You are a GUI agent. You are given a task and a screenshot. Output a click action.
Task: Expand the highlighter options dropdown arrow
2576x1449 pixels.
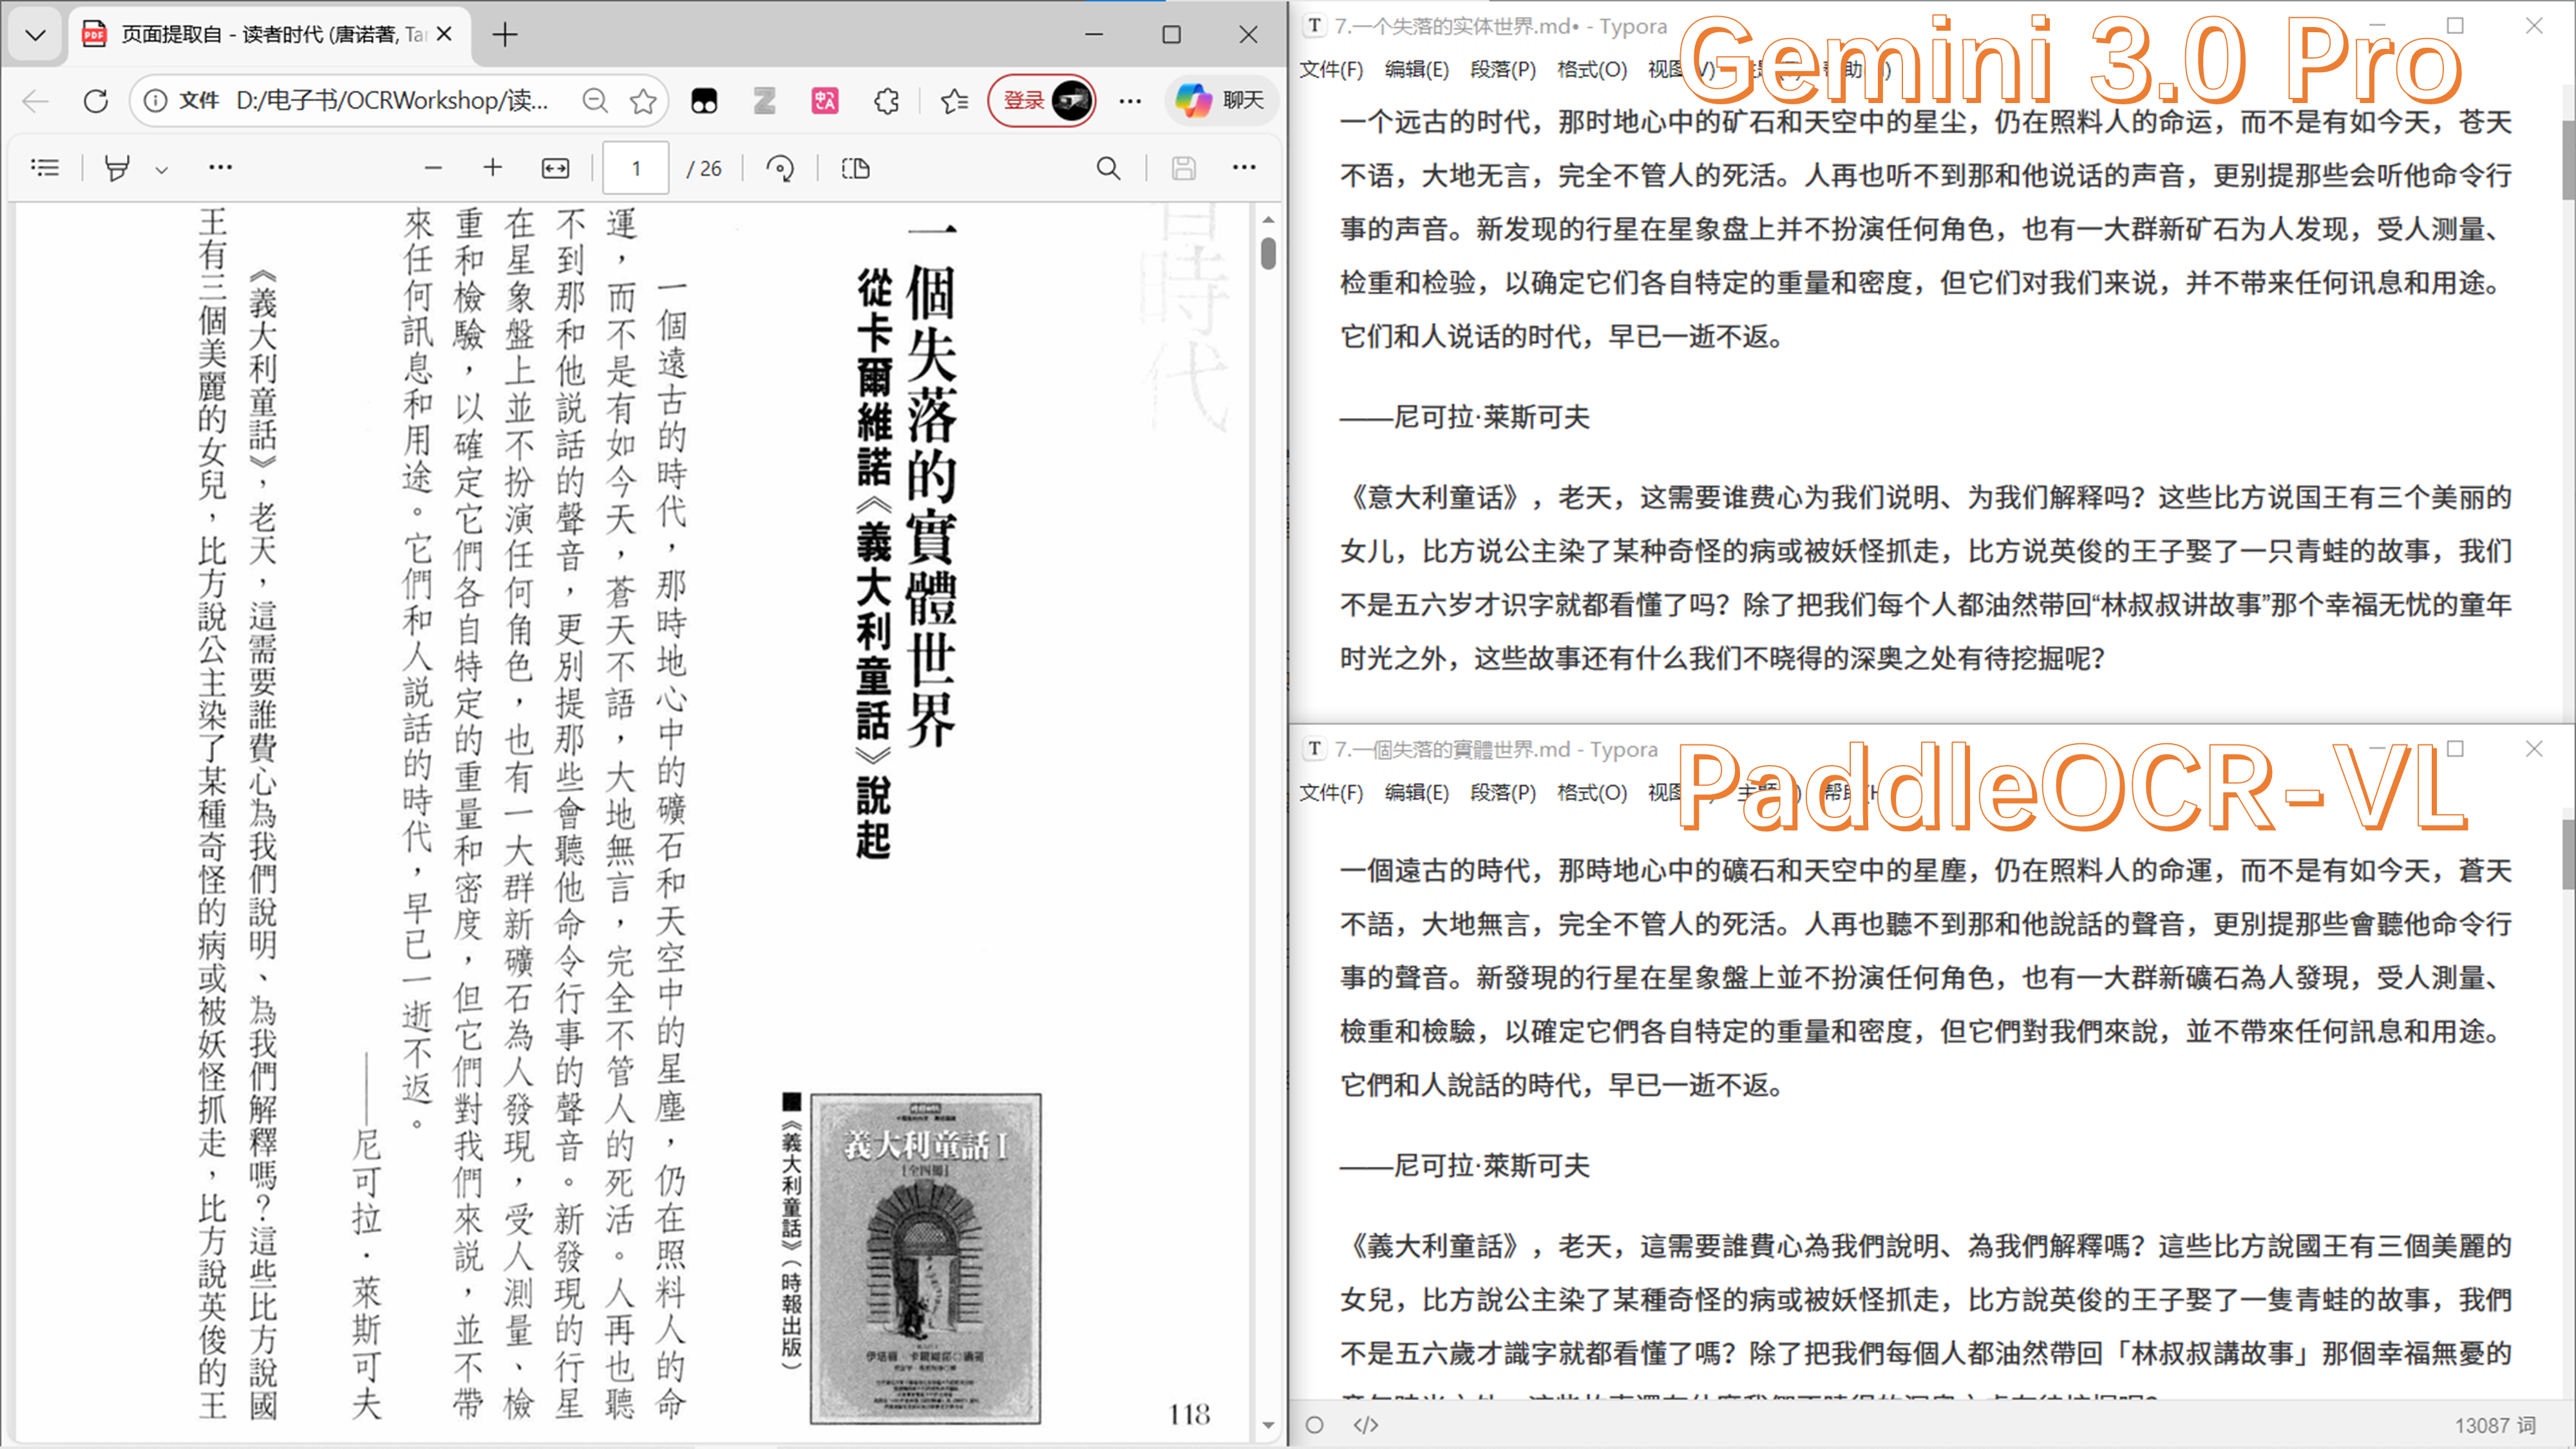tap(161, 170)
